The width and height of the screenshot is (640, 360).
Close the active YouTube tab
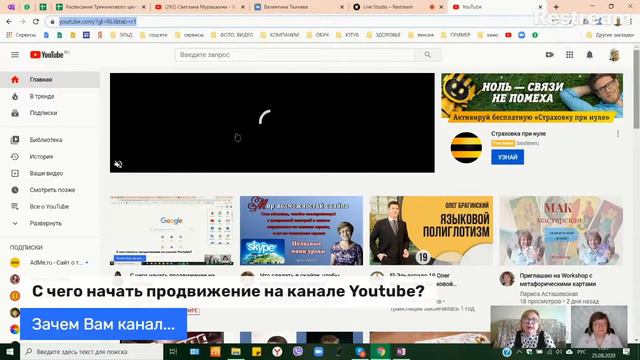point(540,7)
